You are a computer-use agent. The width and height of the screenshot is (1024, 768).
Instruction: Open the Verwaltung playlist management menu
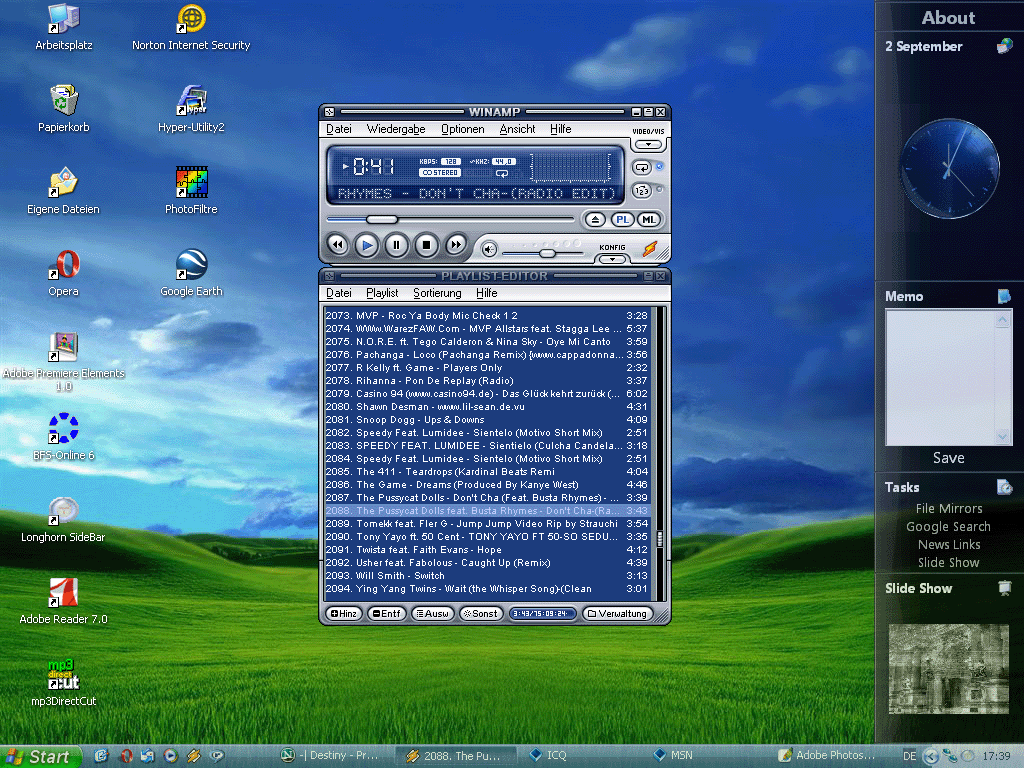(x=617, y=613)
